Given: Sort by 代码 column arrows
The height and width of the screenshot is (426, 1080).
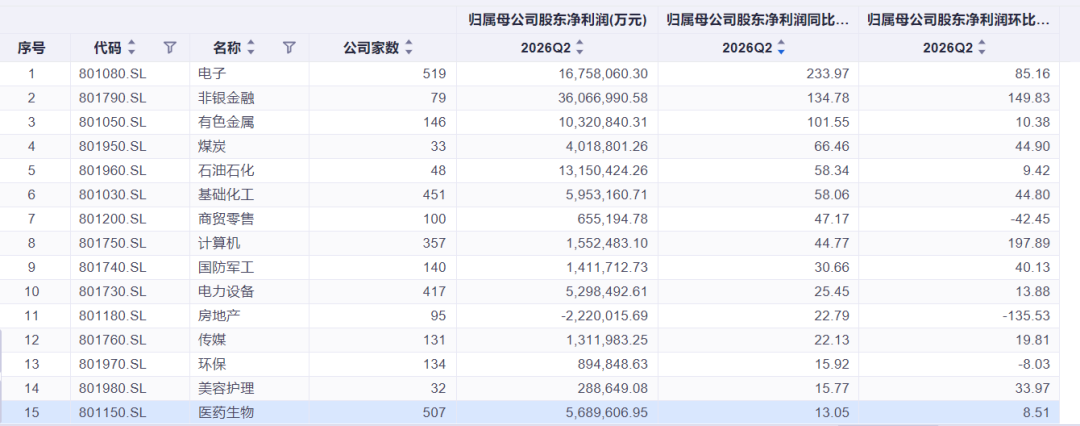Looking at the screenshot, I should tap(132, 48).
